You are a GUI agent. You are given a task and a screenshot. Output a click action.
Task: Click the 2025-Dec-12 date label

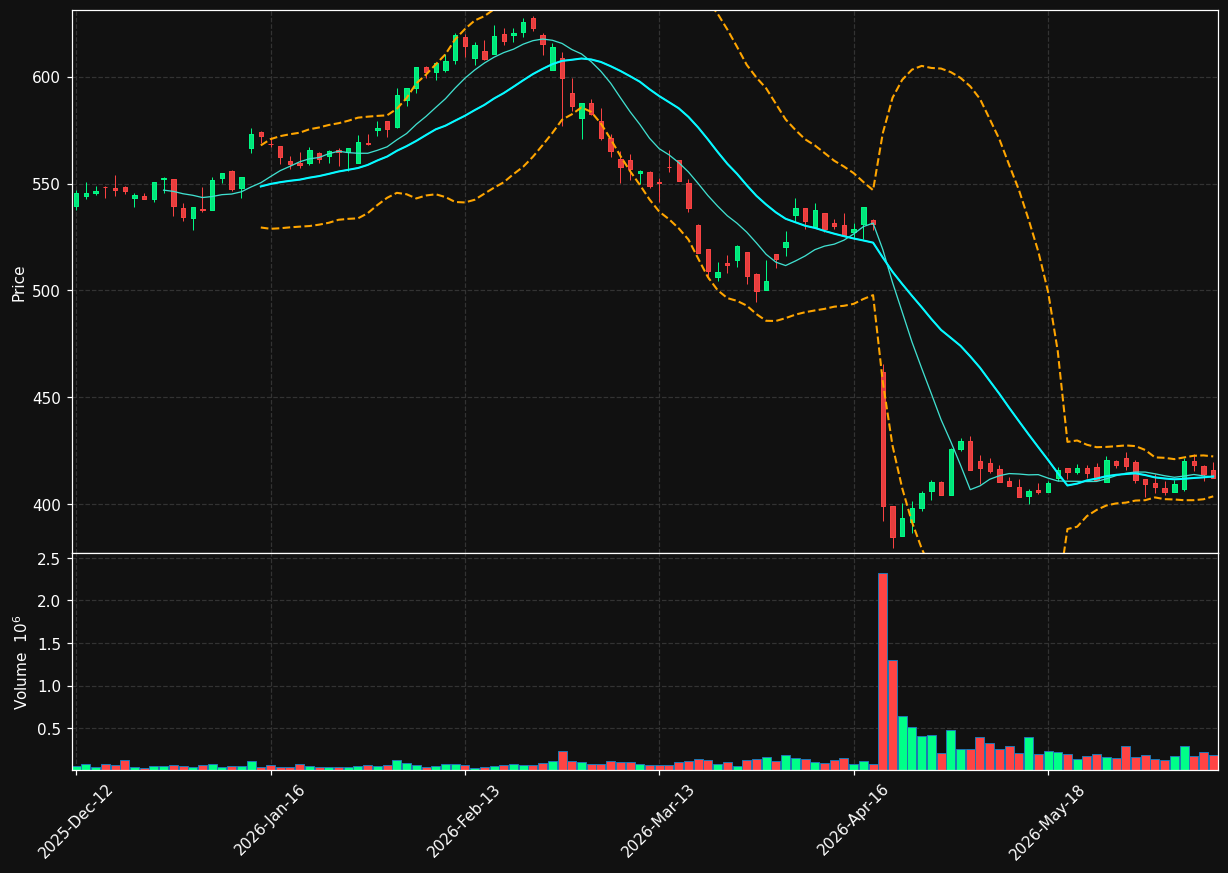76,822
